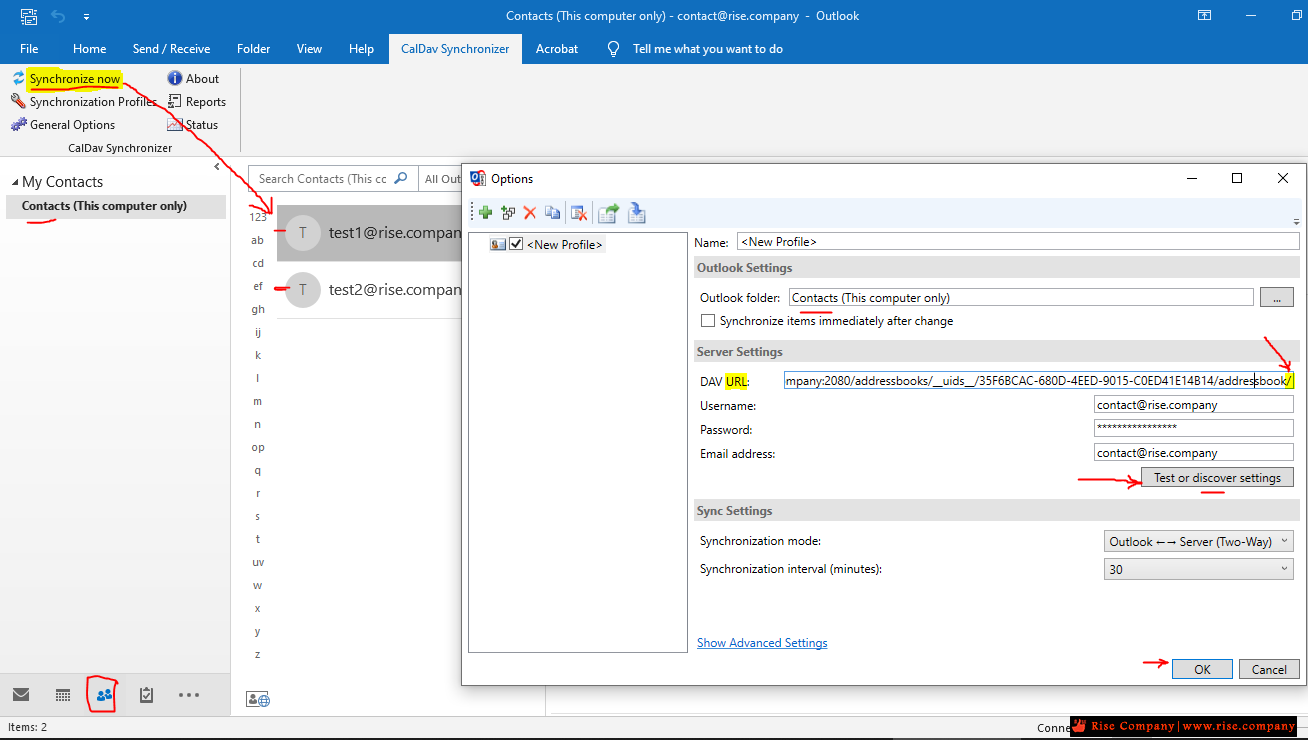This screenshot has width=1308, height=740.
Task: Click the Ribbon Display Options icon
Action: (x=1205, y=16)
